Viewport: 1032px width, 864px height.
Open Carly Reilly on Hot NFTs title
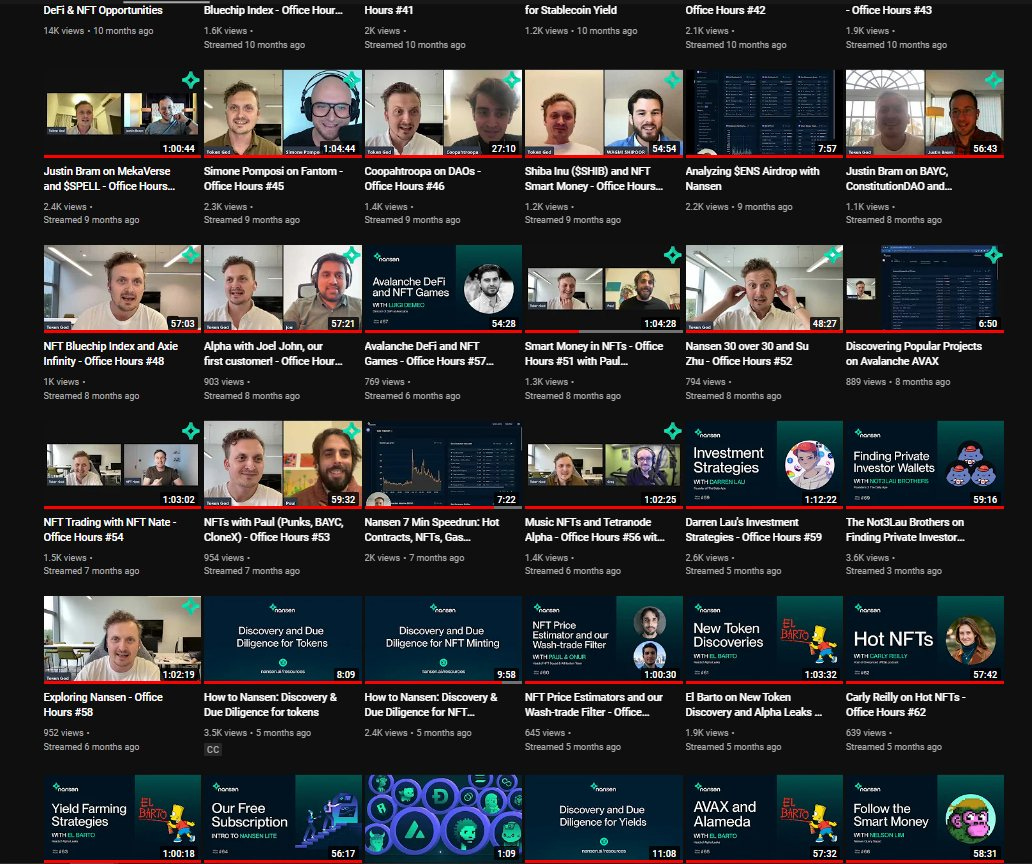905,704
